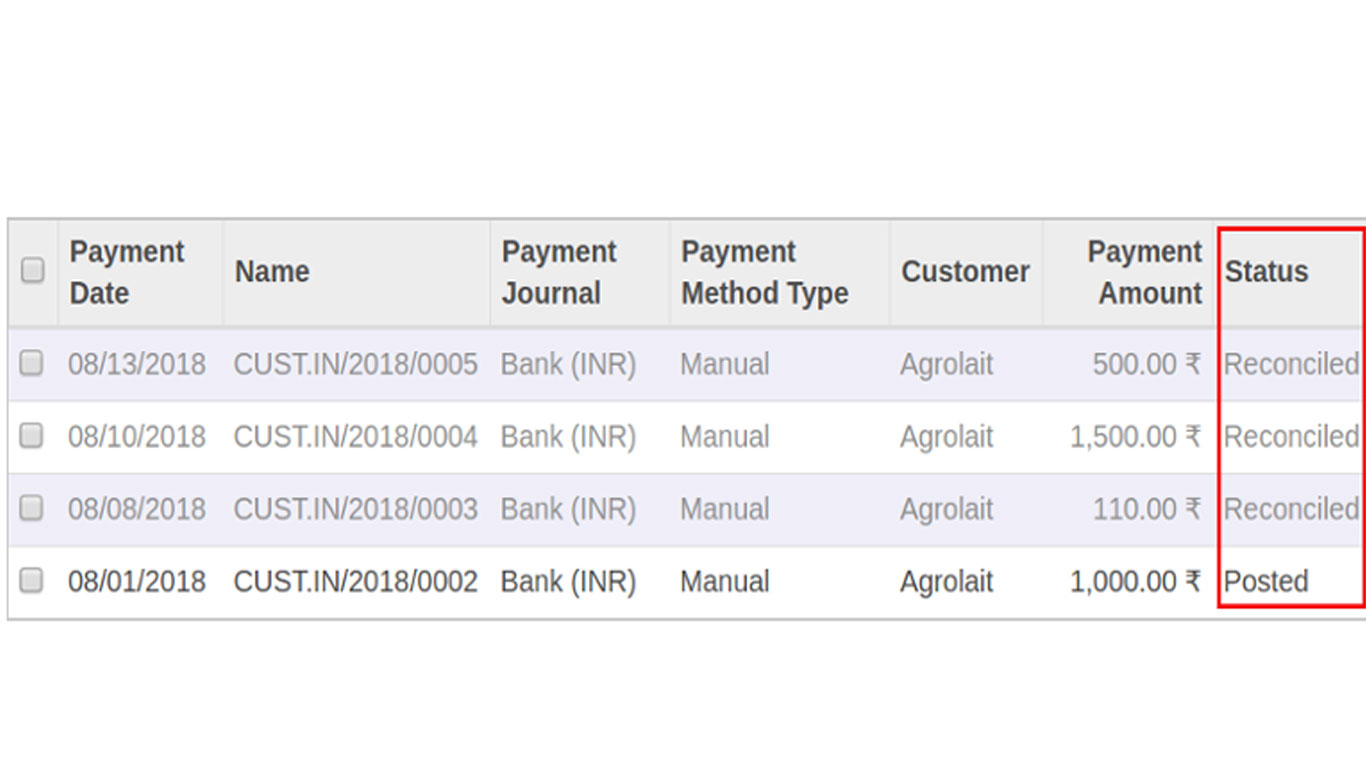The height and width of the screenshot is (768, 1366).
Task: Open payment CUST.IN/2018/0005
Action: point(355,364)
